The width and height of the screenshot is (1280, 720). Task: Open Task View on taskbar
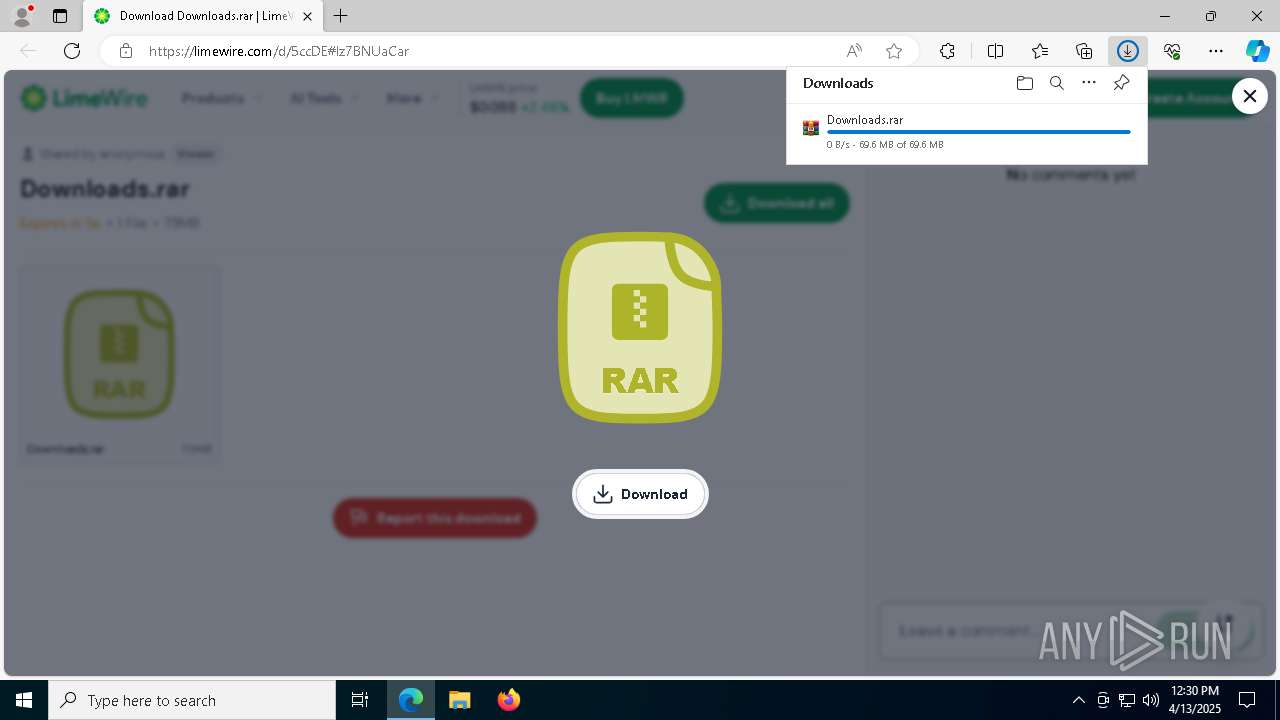coord(360,700)
